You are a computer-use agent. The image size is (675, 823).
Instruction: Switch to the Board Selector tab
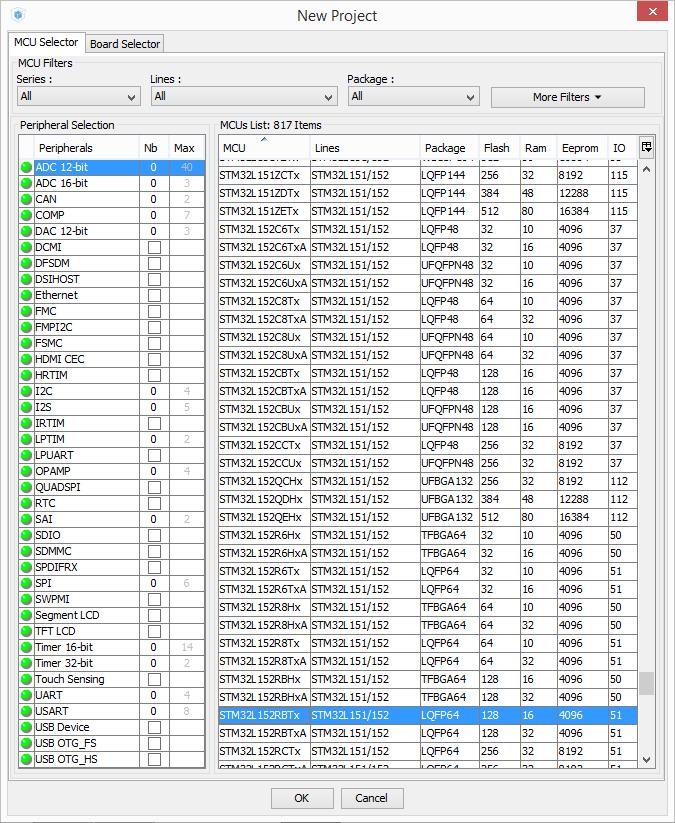[124, 44]
